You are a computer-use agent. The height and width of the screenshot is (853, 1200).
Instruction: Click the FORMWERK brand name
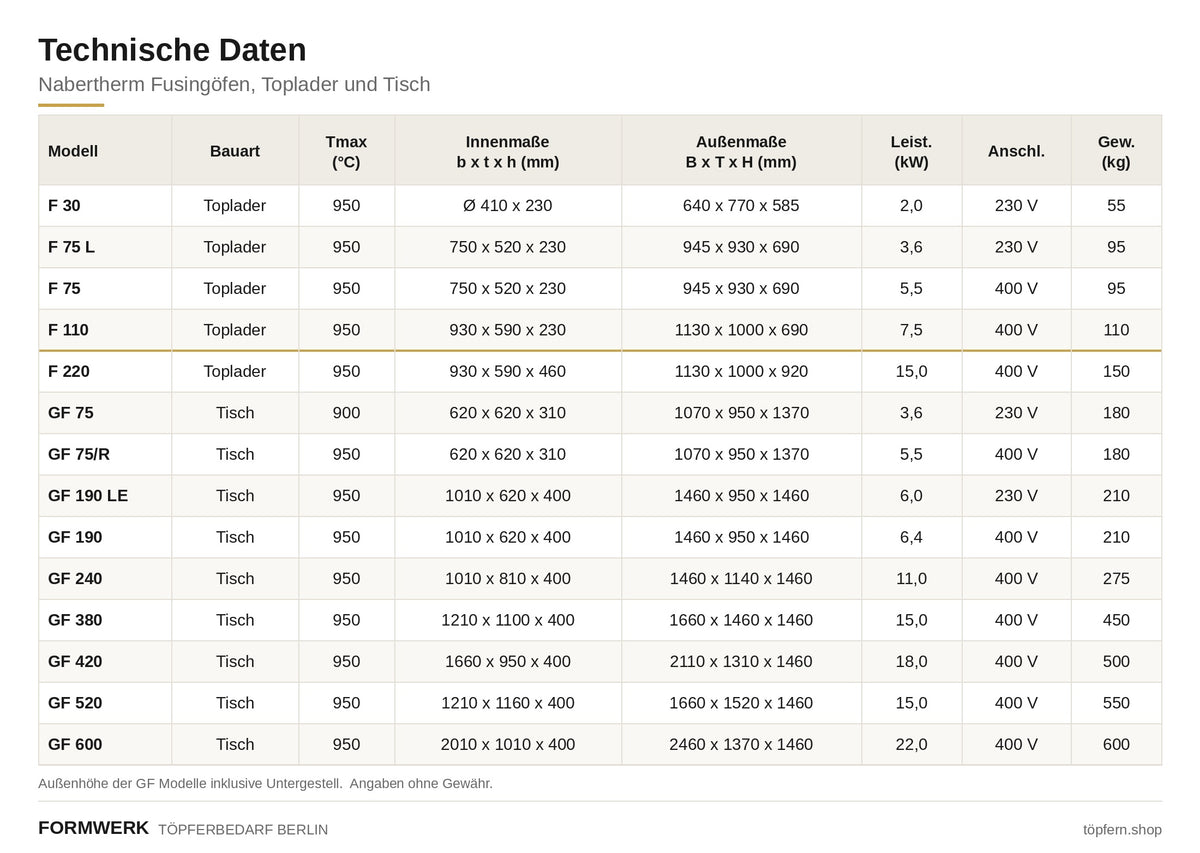[x=93, y=828]
